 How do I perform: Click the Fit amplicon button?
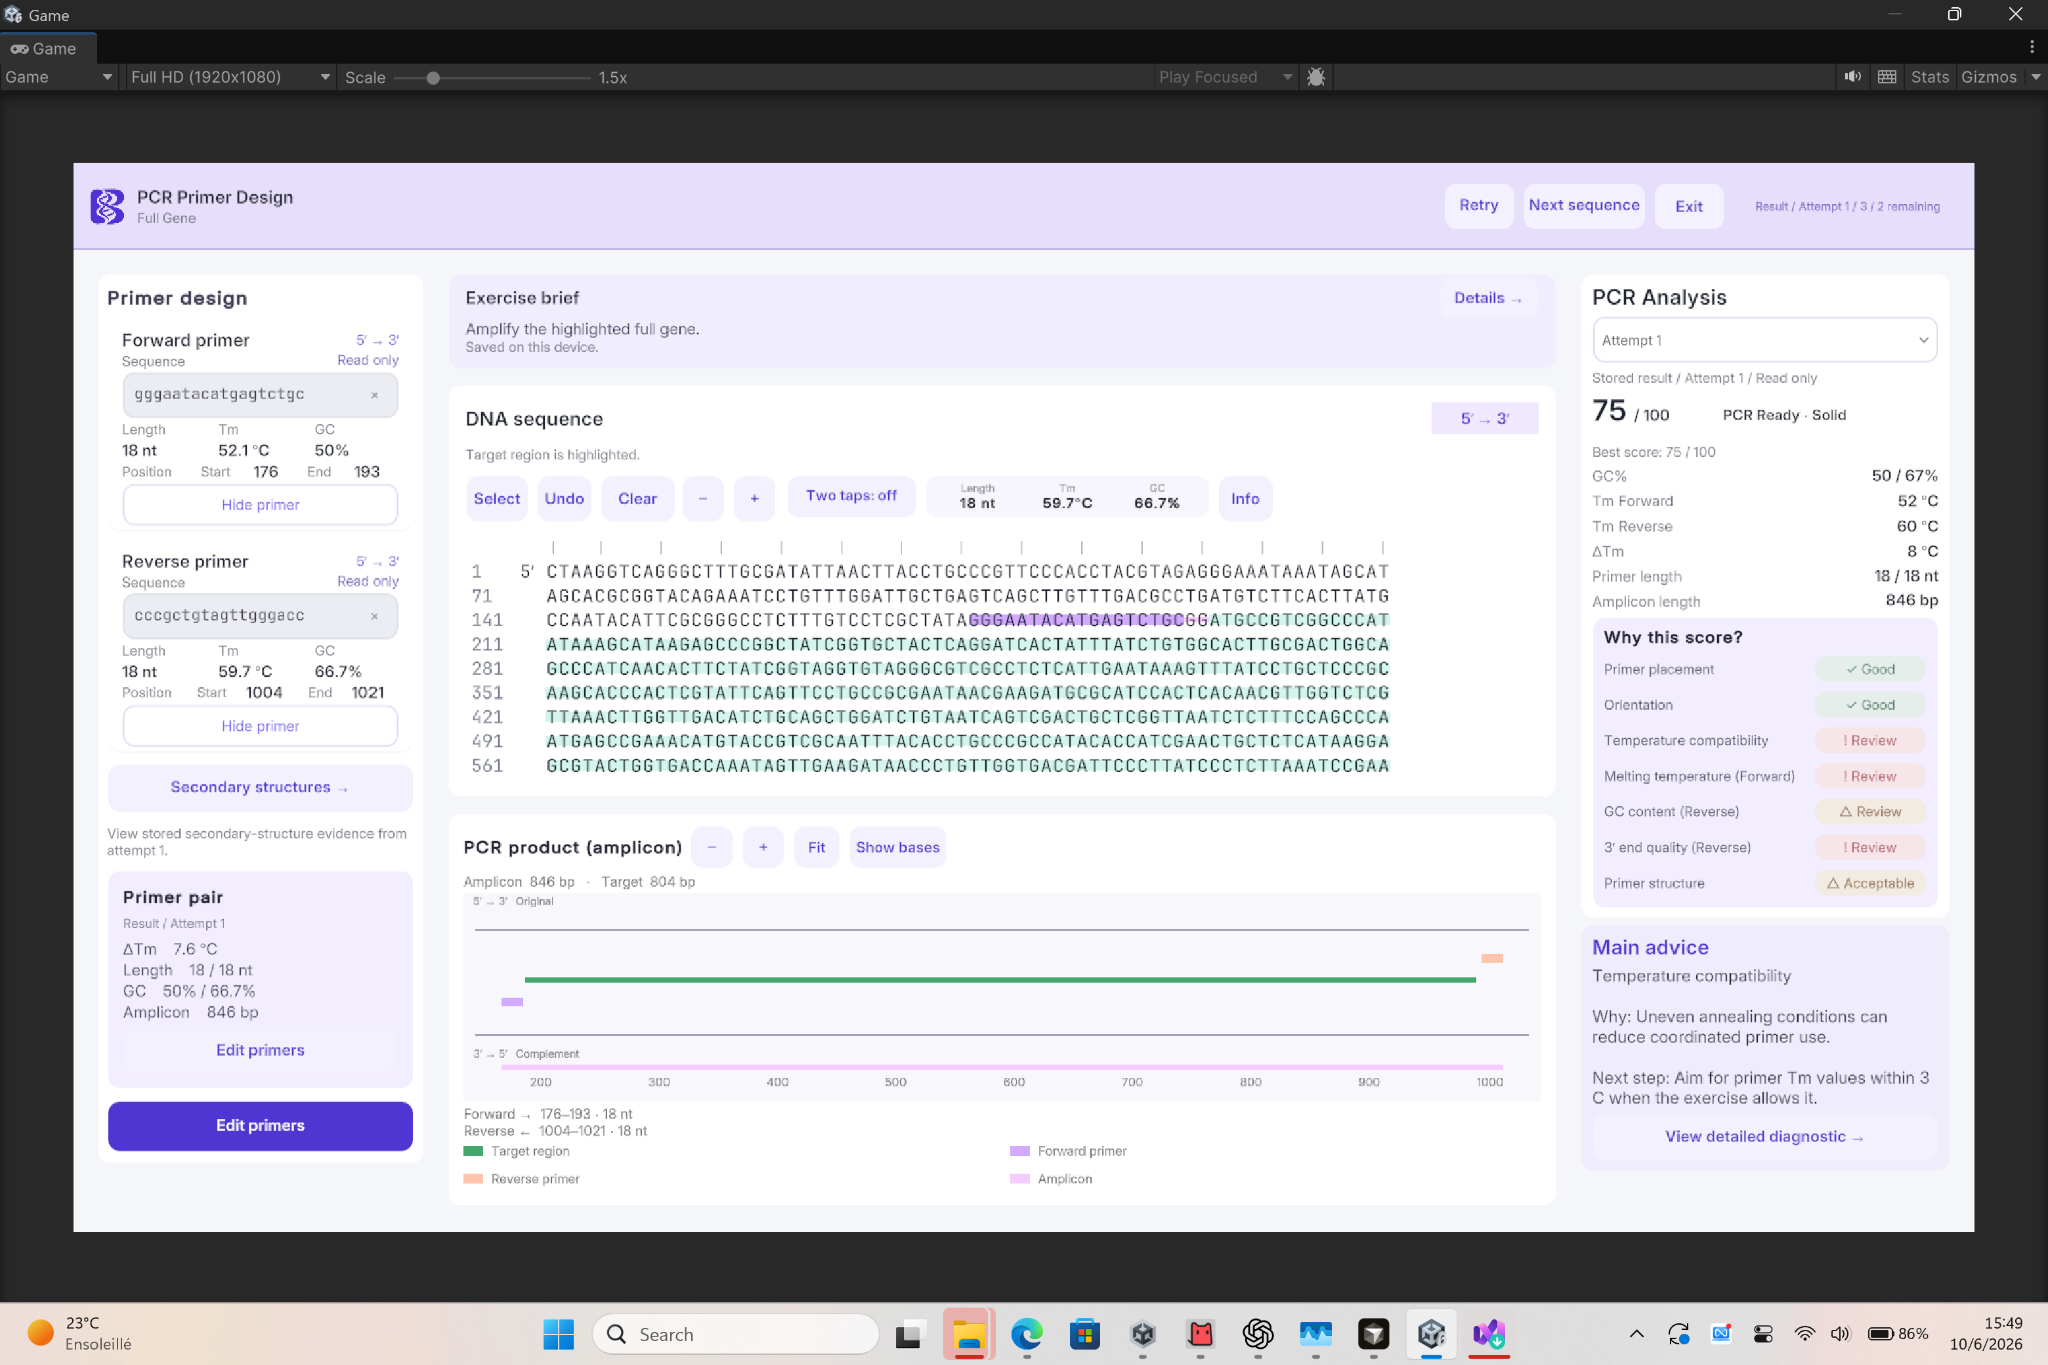816,847
